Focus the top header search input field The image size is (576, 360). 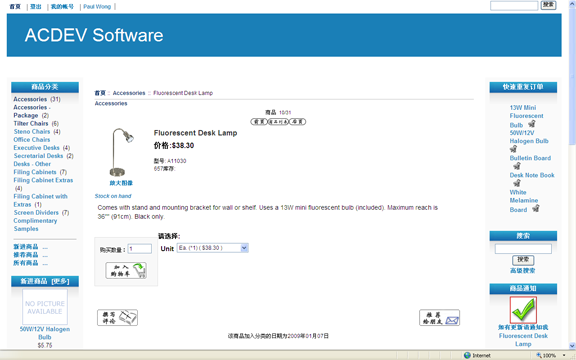tap(514, 6)
